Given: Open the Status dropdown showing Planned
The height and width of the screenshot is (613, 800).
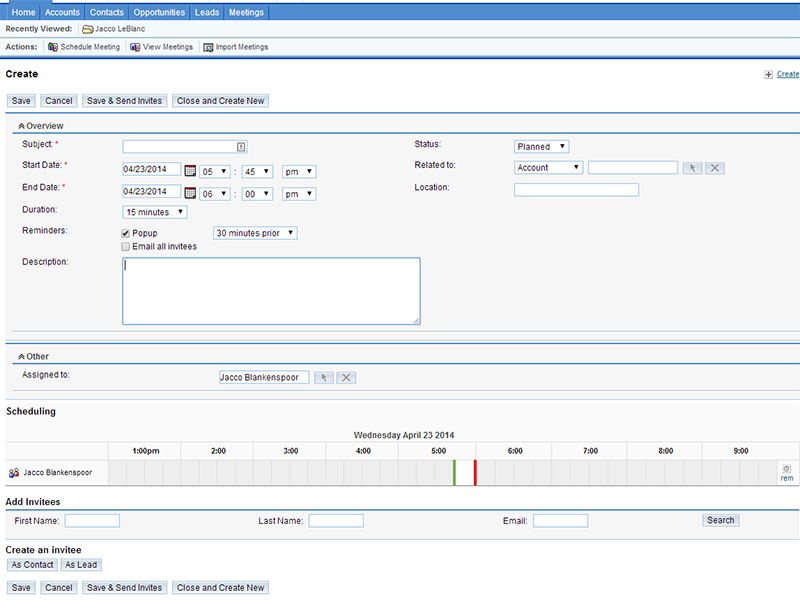Looking at the screenshot, I should point(541,147).
